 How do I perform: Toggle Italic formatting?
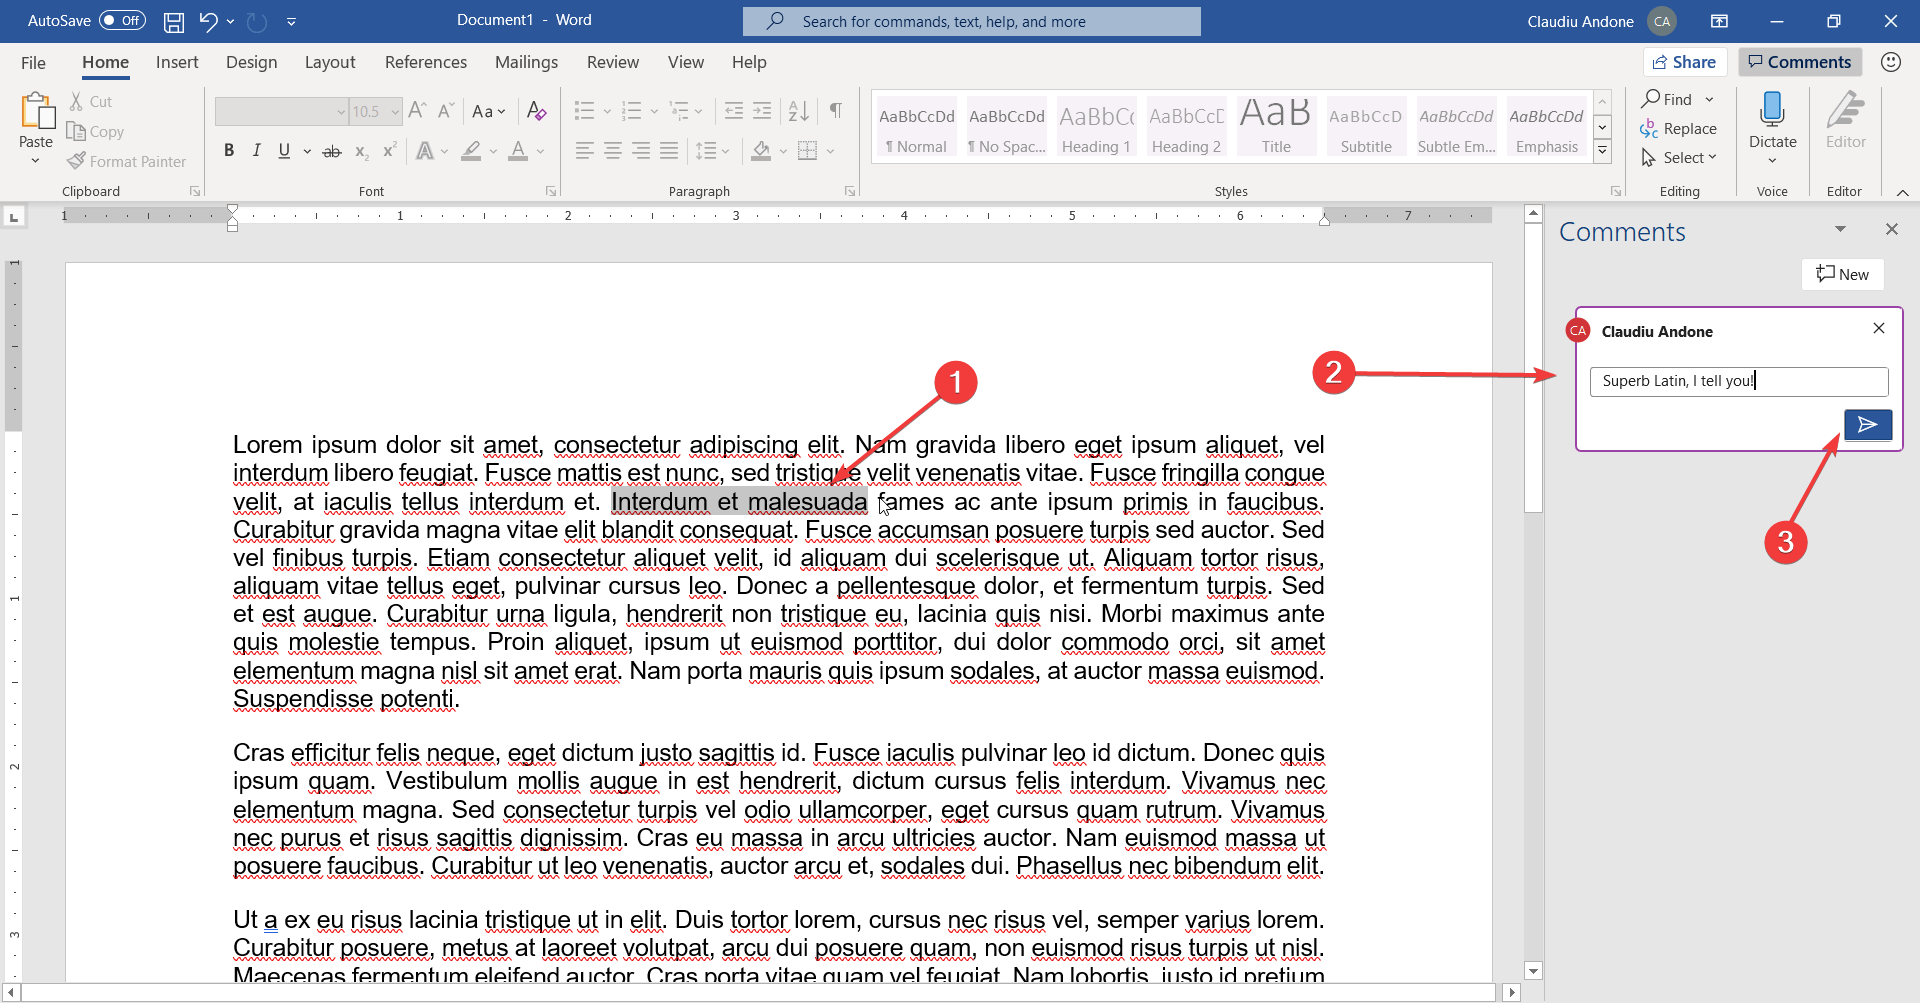point(257,151)
